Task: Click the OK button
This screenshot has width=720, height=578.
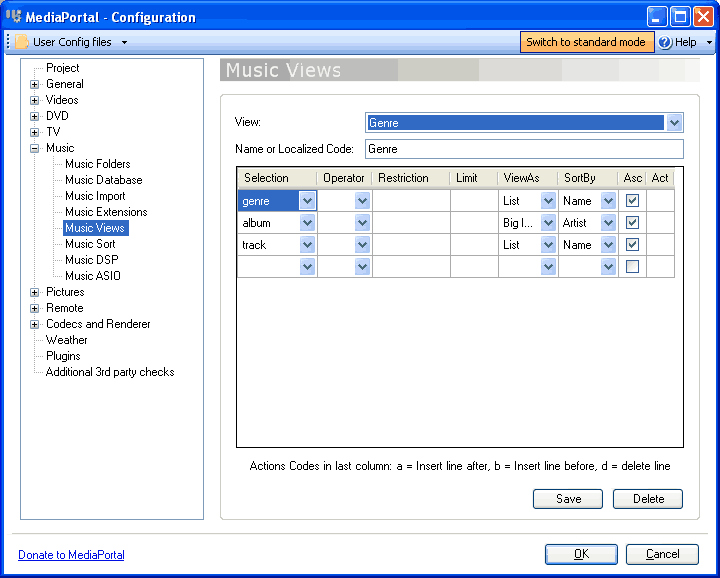Action: coord(581,554)
